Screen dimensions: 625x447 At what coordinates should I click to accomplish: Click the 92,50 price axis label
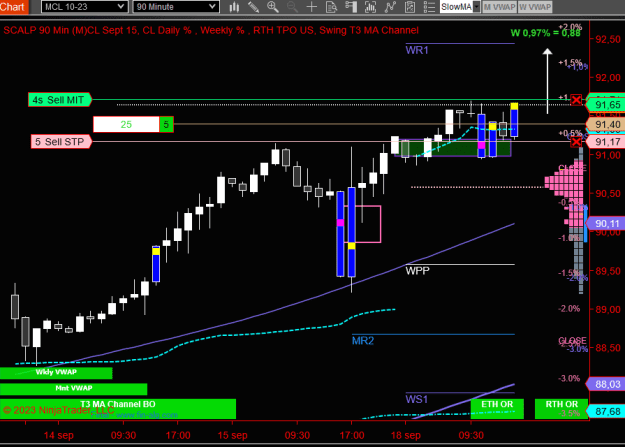click(608, 39)
